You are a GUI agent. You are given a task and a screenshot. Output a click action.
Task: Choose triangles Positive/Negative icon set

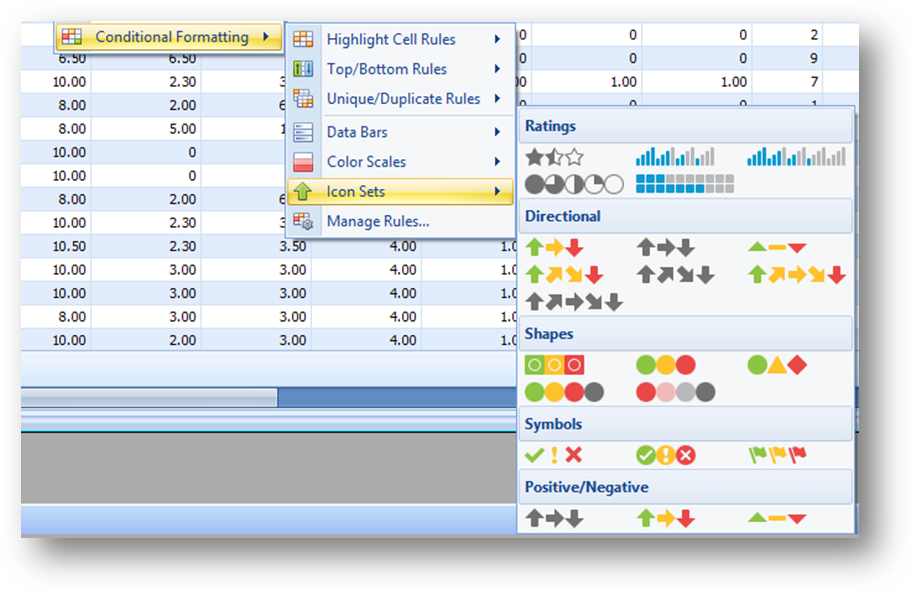click(778, 518)
